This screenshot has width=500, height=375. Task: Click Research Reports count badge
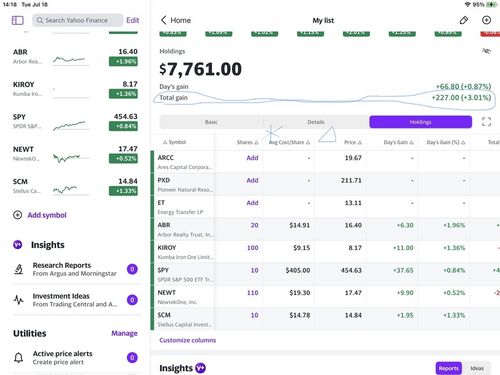click(x=132, y=269)
